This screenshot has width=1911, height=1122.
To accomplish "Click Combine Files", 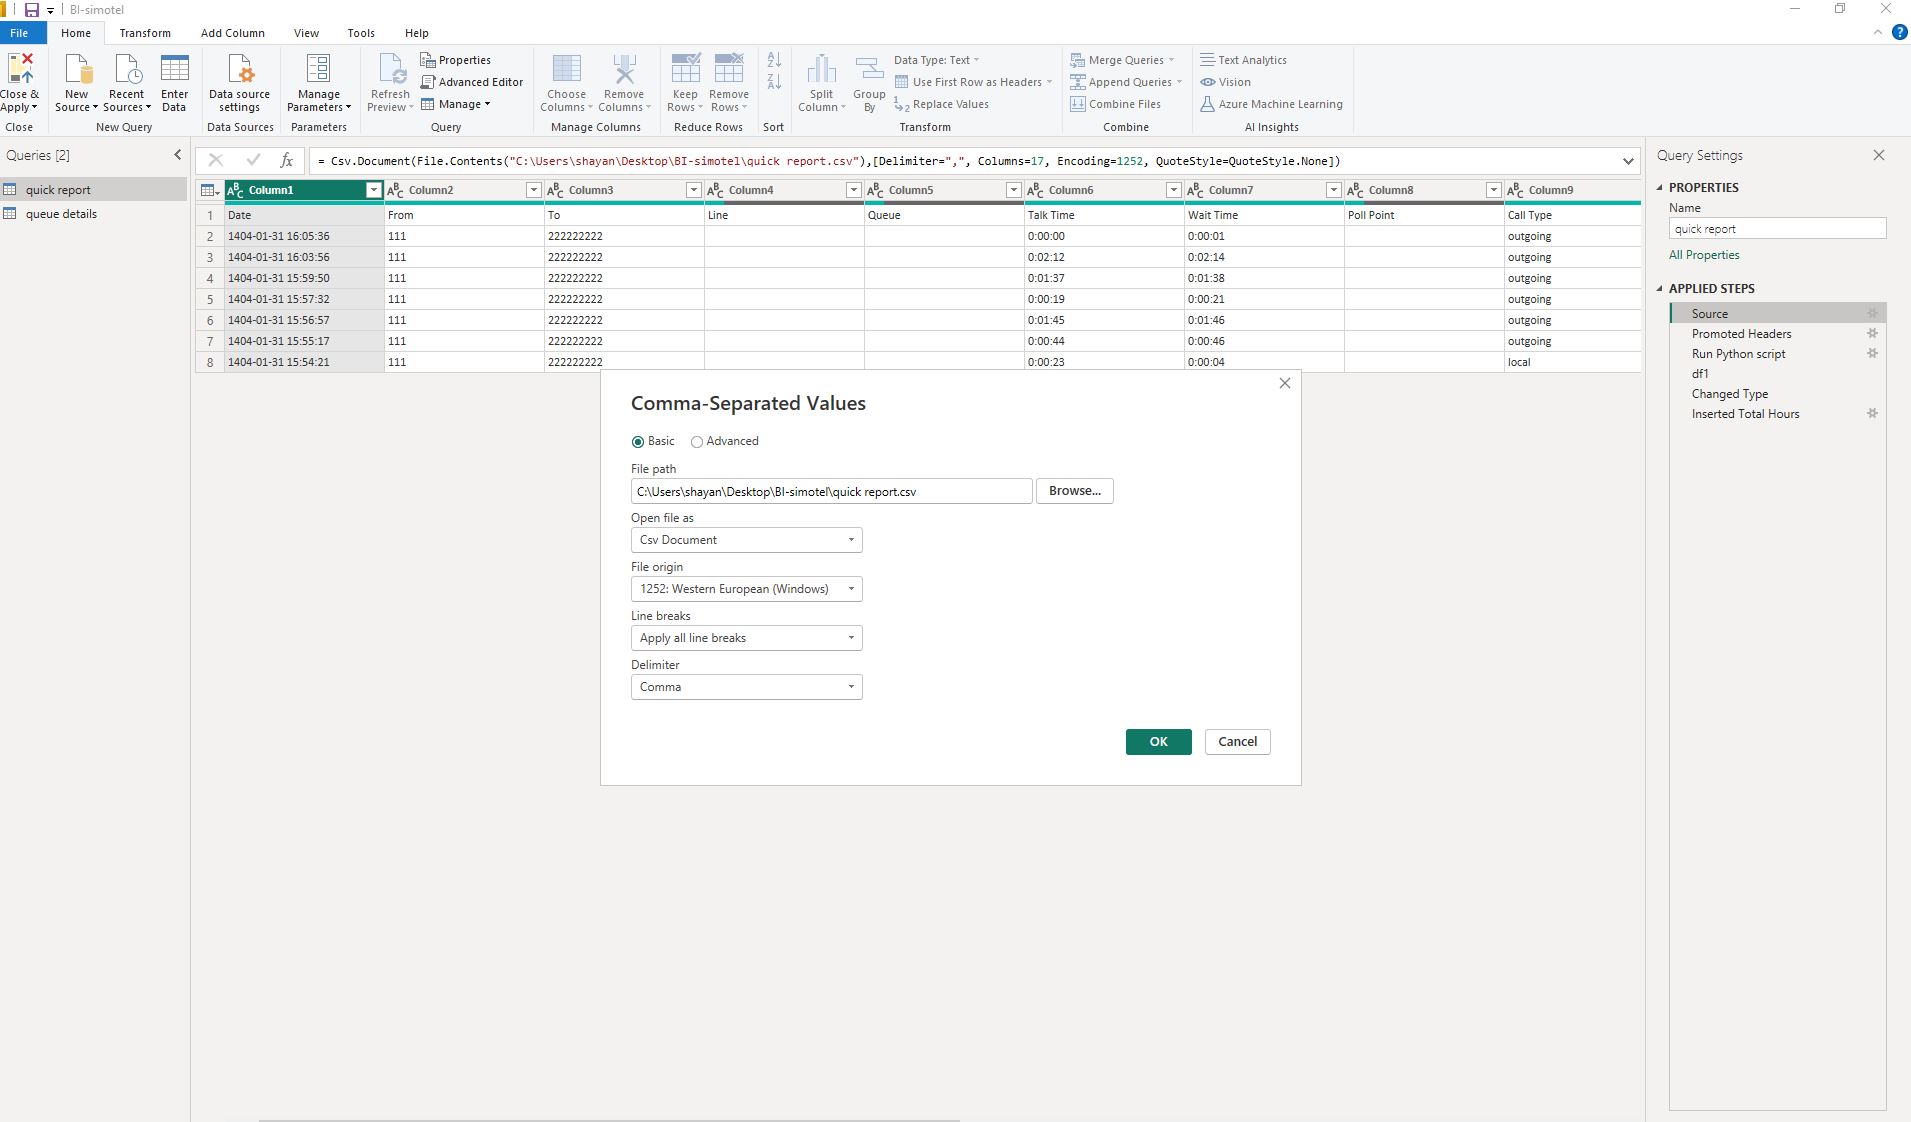I will [1115, 104].
